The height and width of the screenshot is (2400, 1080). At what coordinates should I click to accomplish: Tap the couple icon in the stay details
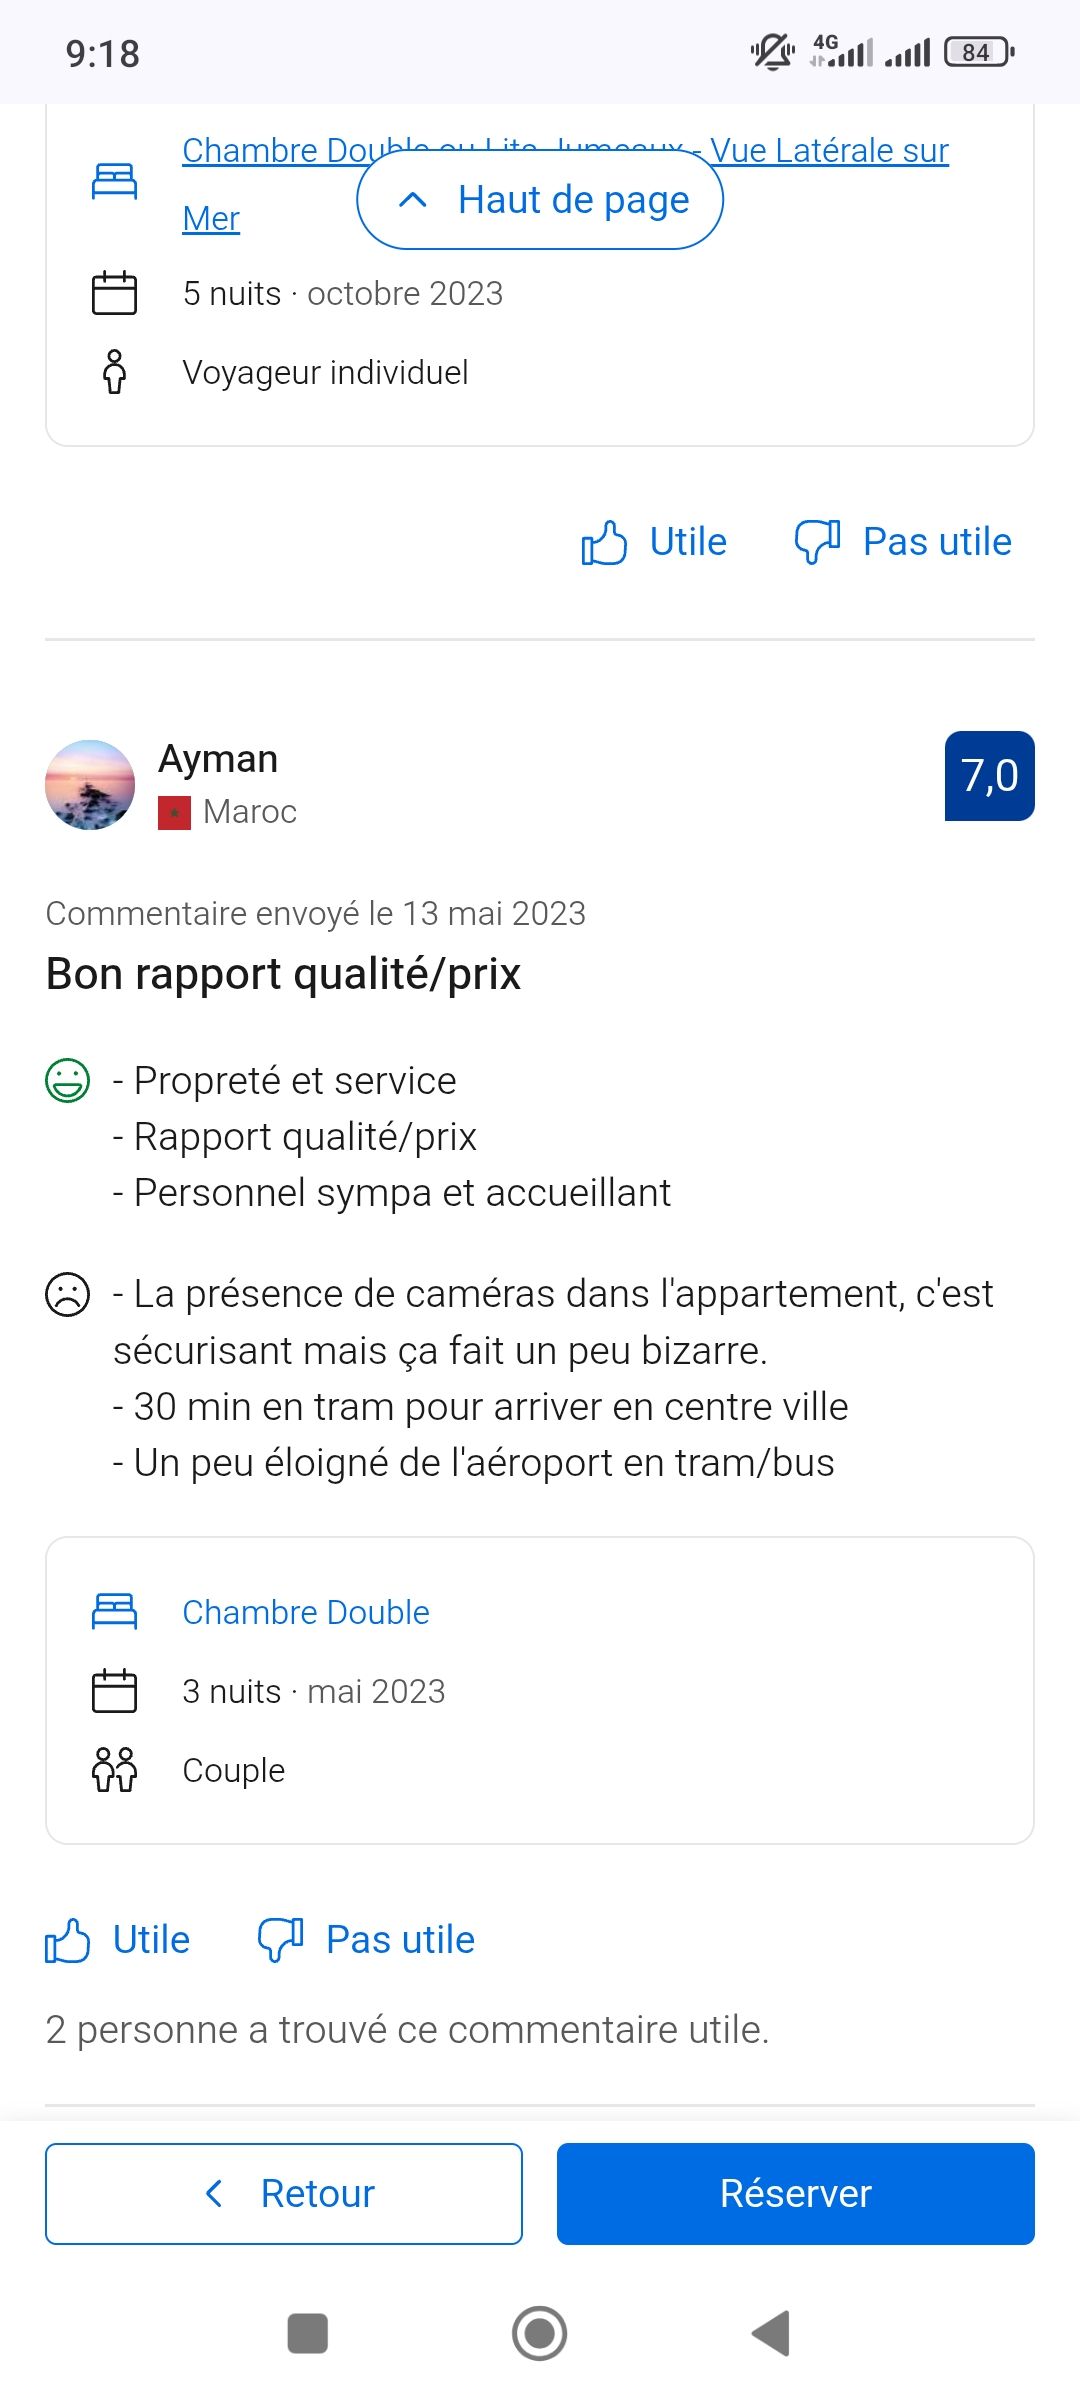(x=114, y=1770)
